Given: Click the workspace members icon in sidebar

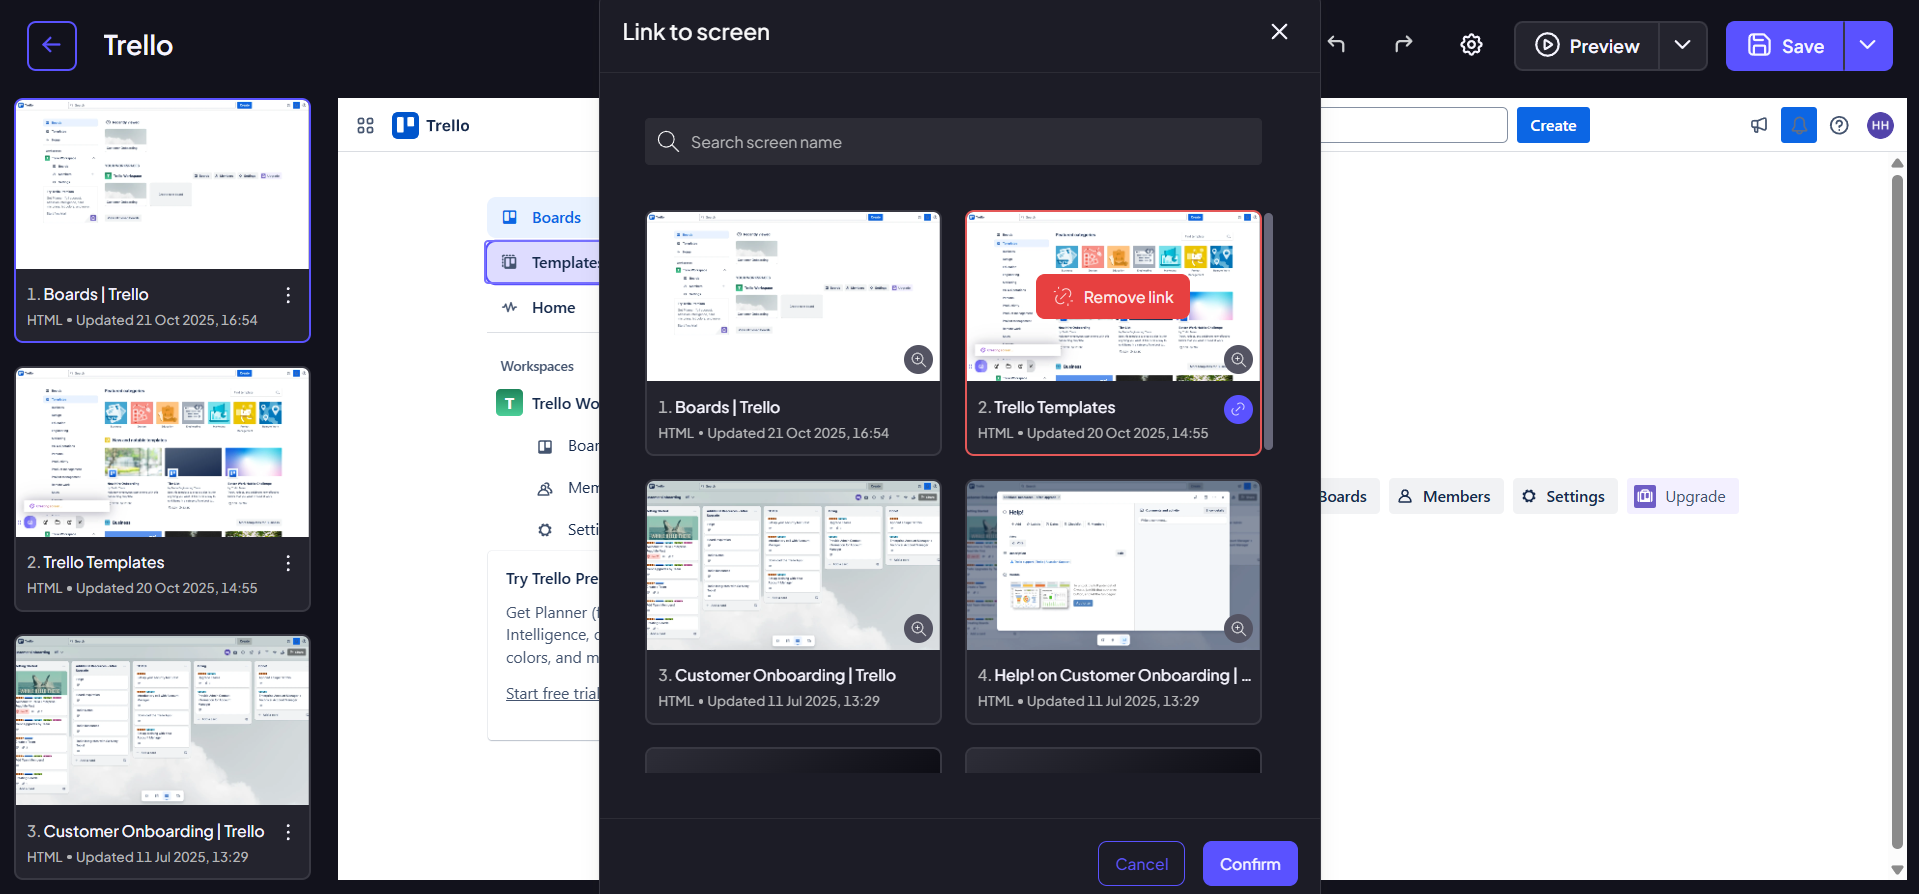Looking at the screenshot, I should click(x=545, y=488).
